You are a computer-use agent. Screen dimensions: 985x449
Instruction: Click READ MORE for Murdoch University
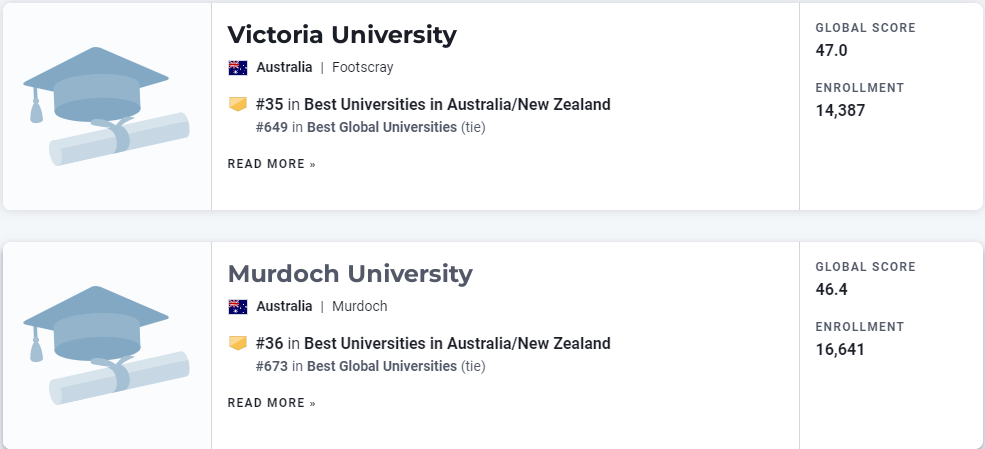click(271, 403)
